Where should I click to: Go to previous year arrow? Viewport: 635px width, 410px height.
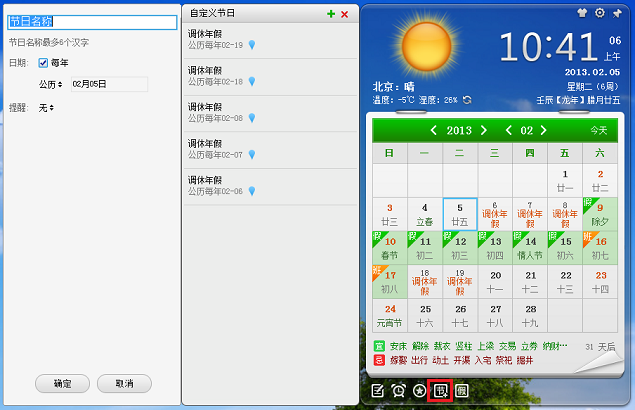coord(433,130)
